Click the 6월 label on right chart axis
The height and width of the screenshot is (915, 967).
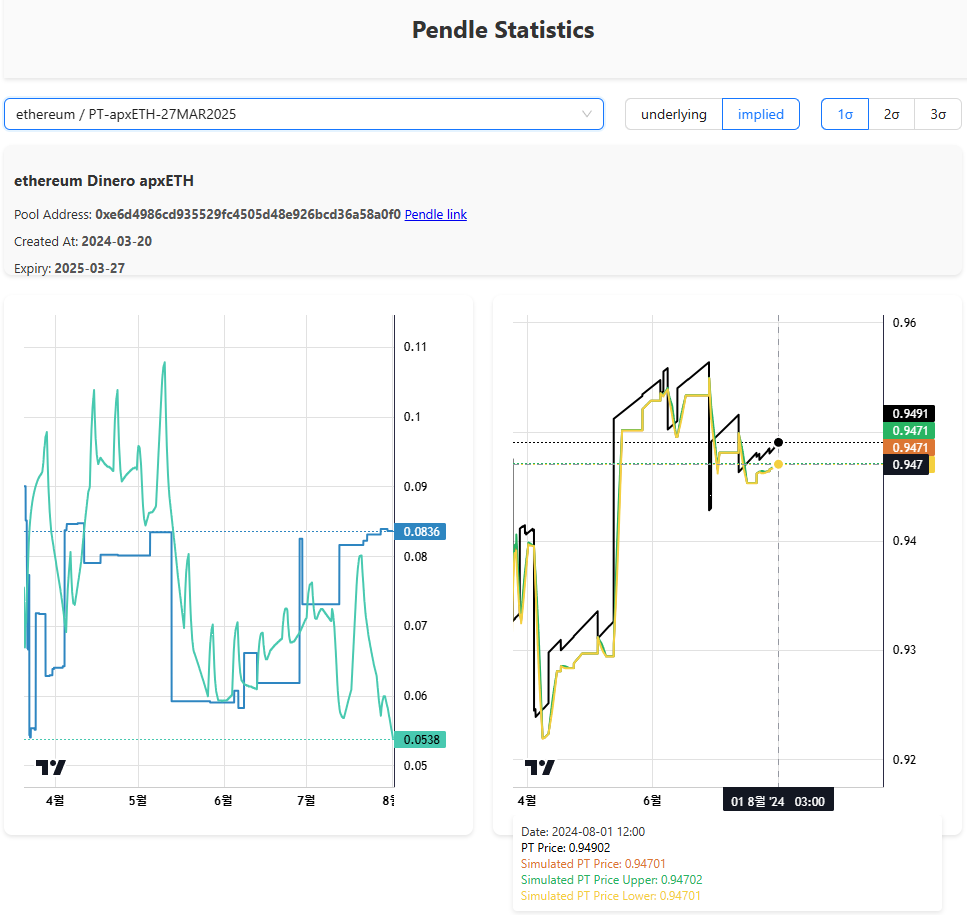tap(652, 800)
